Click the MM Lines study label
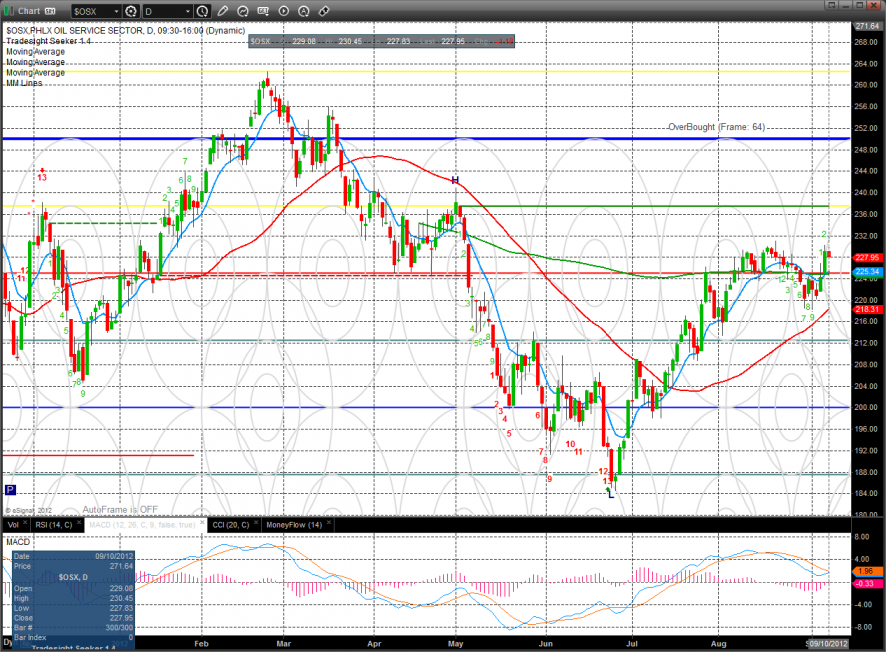This screenshot has width=886, height=652. click(x=24, y=83)
